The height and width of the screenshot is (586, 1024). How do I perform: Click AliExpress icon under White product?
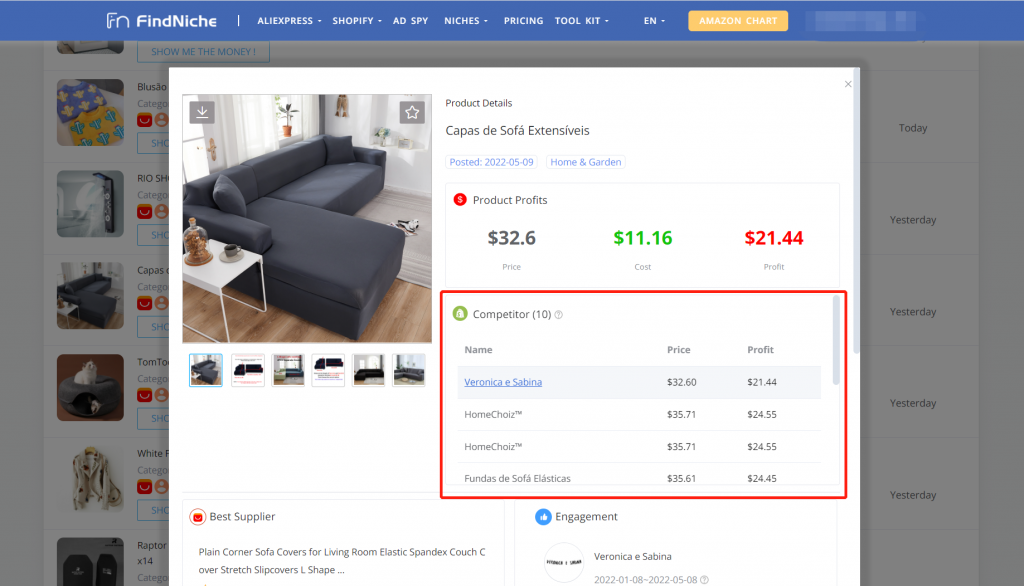click(144, 487)
